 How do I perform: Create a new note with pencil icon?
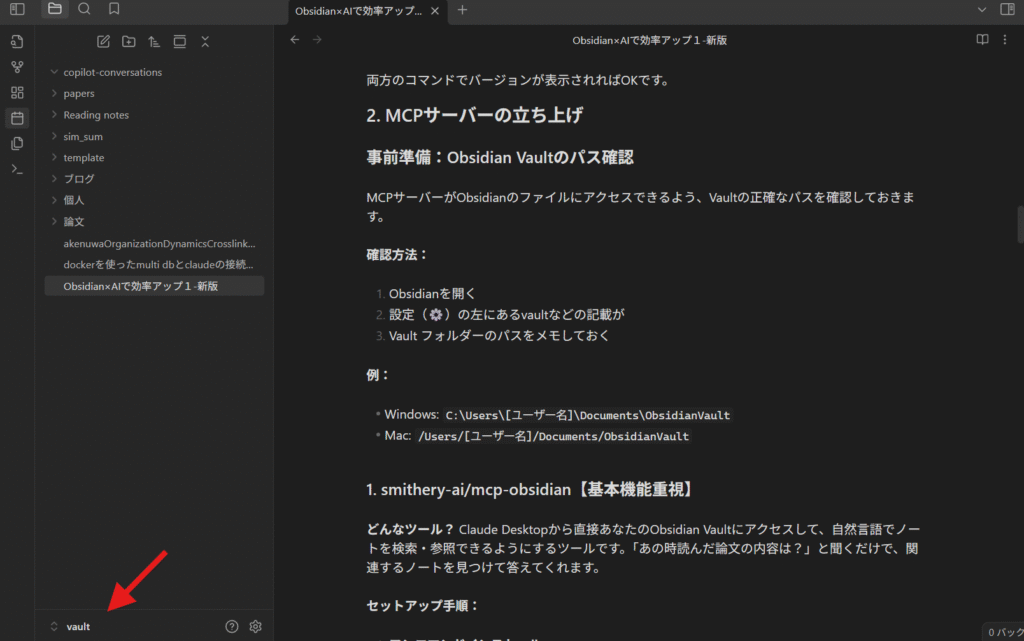103,42
